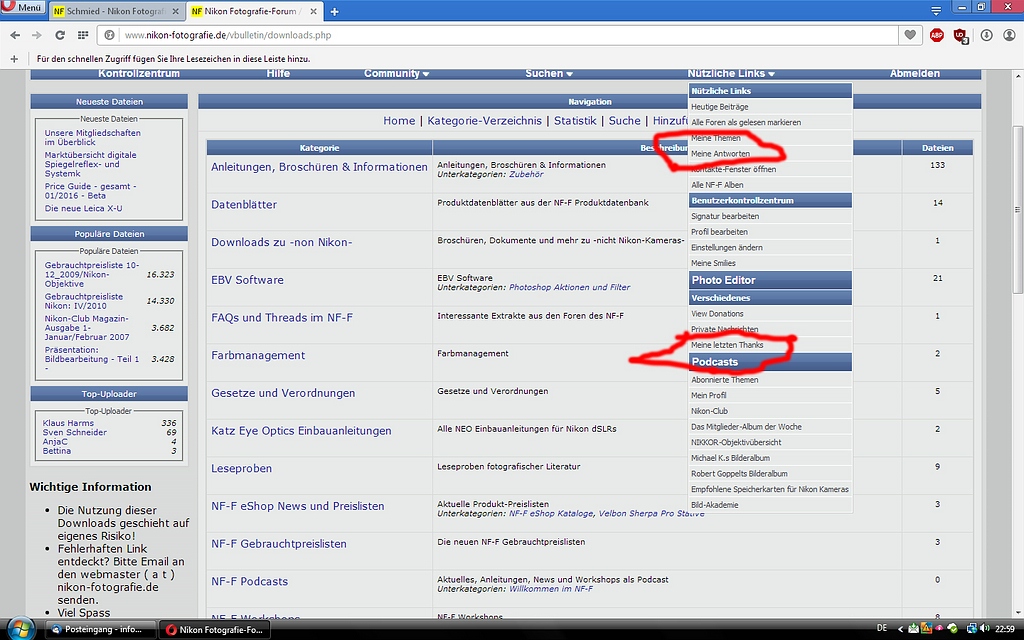Open Kontrollzentrum in the navbar
Screen dimensions: 1024x640
[x=138, y=73]
